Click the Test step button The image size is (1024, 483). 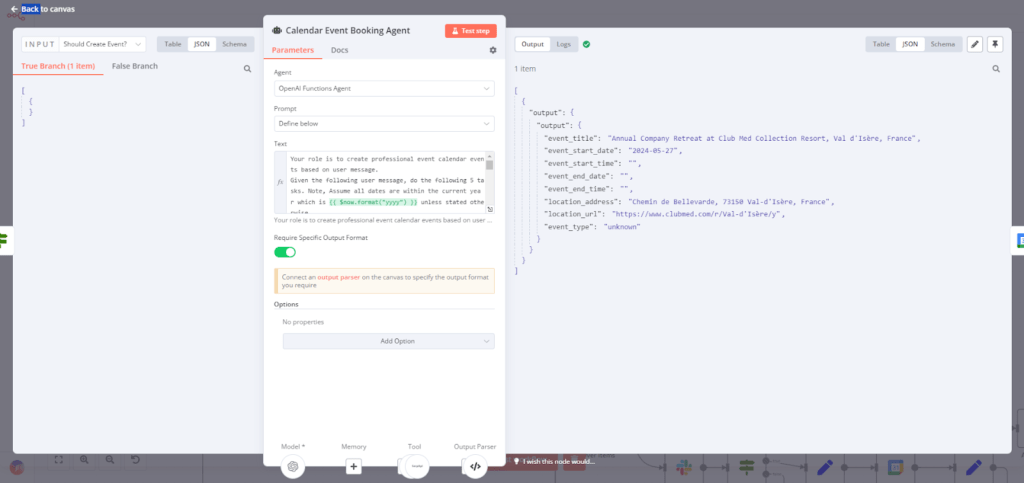tap(470, 31)
